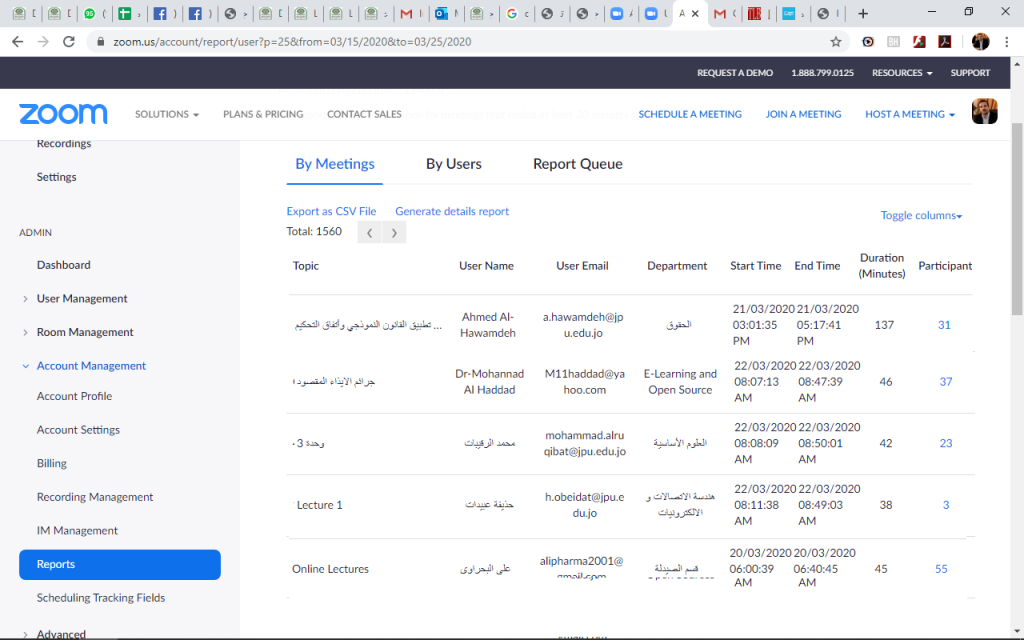The width and height of the screenshot is (1024, 640).
Task: Open IM Management
Action: click(x=77, y=531)
